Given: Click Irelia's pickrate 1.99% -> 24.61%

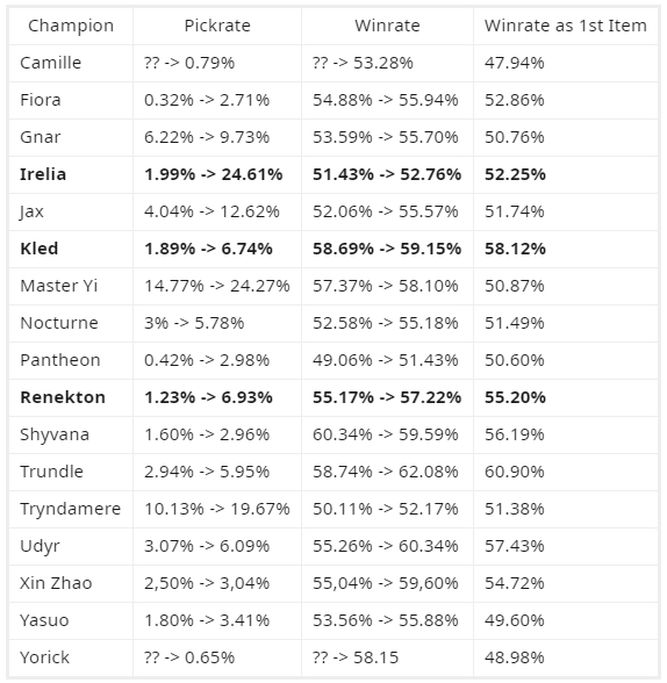Looking at the screenshot, I should point(213,174).
